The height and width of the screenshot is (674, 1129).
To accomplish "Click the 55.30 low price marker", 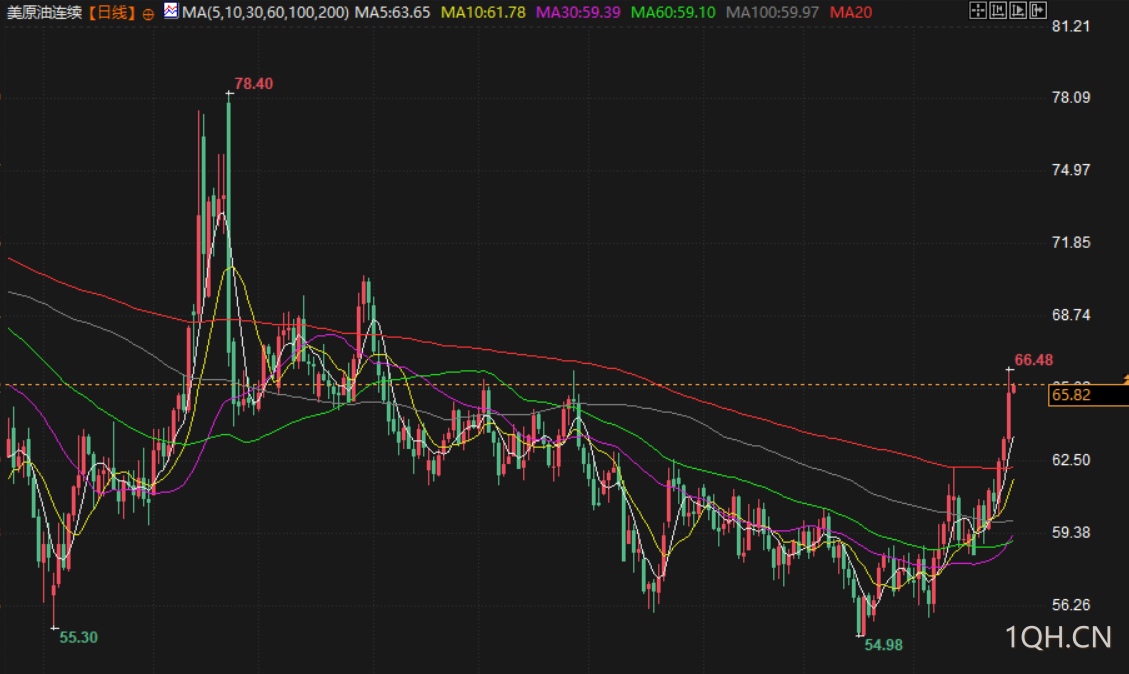I will (78, 637).
